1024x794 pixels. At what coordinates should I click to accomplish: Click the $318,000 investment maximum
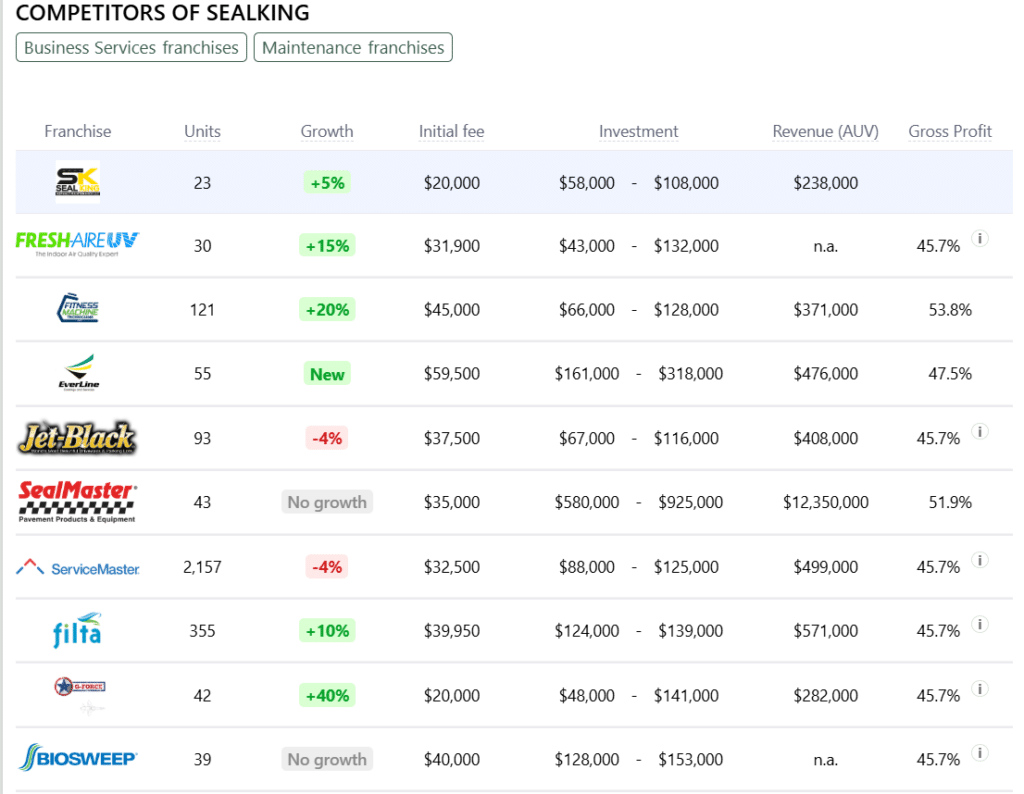click(x=690, y=373)
